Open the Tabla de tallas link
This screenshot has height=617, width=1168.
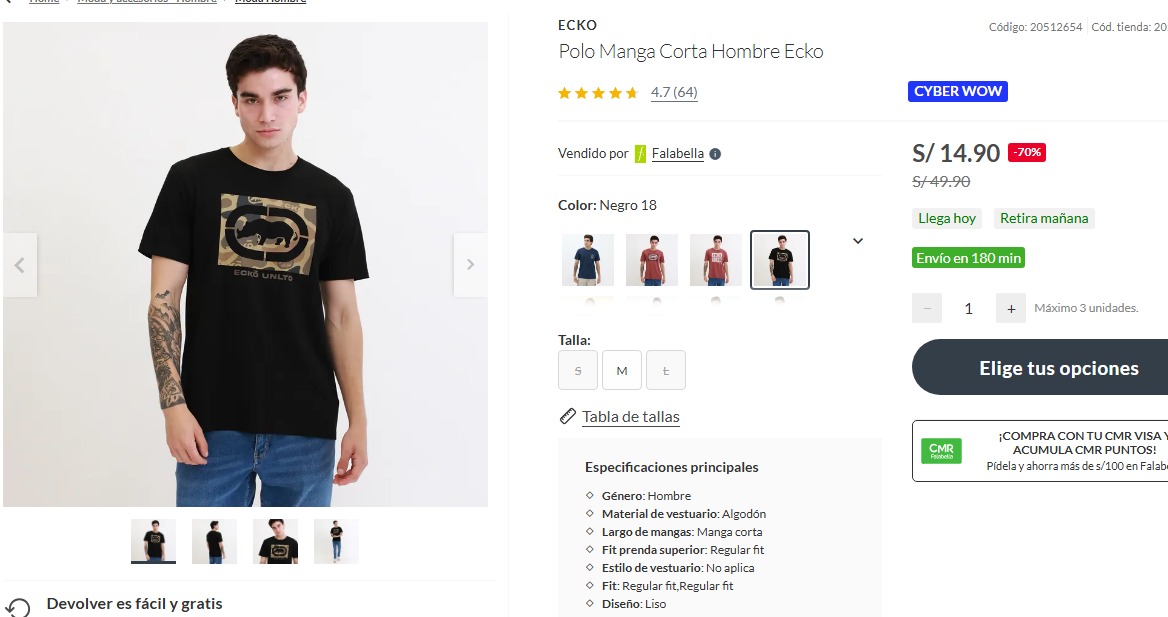click(x=631, y=417)
